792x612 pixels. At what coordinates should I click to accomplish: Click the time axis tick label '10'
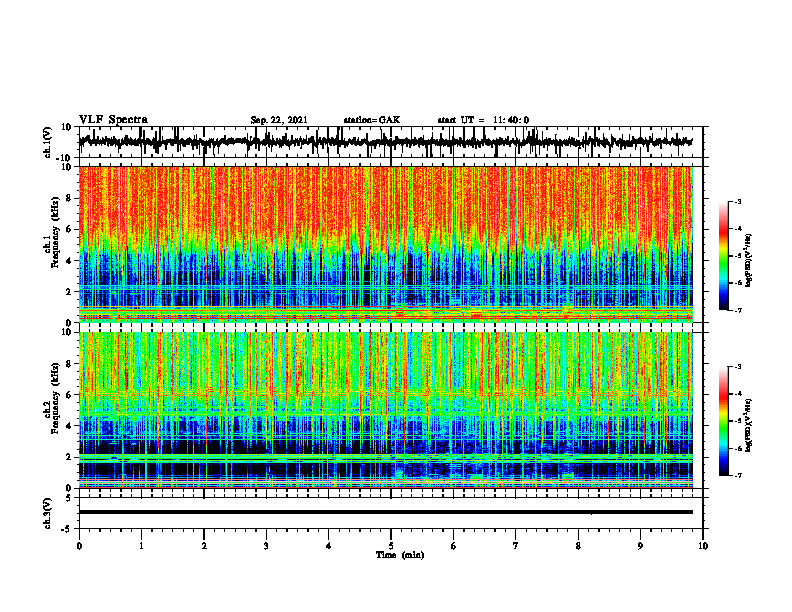pos(703,546)
